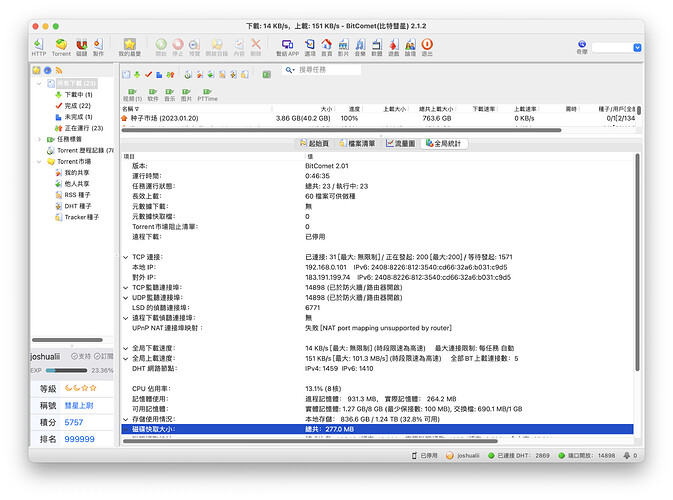This screenshot has height=500, width=673.
Task: Sort task list by 名稱 column header
Action: coord(196,109)
